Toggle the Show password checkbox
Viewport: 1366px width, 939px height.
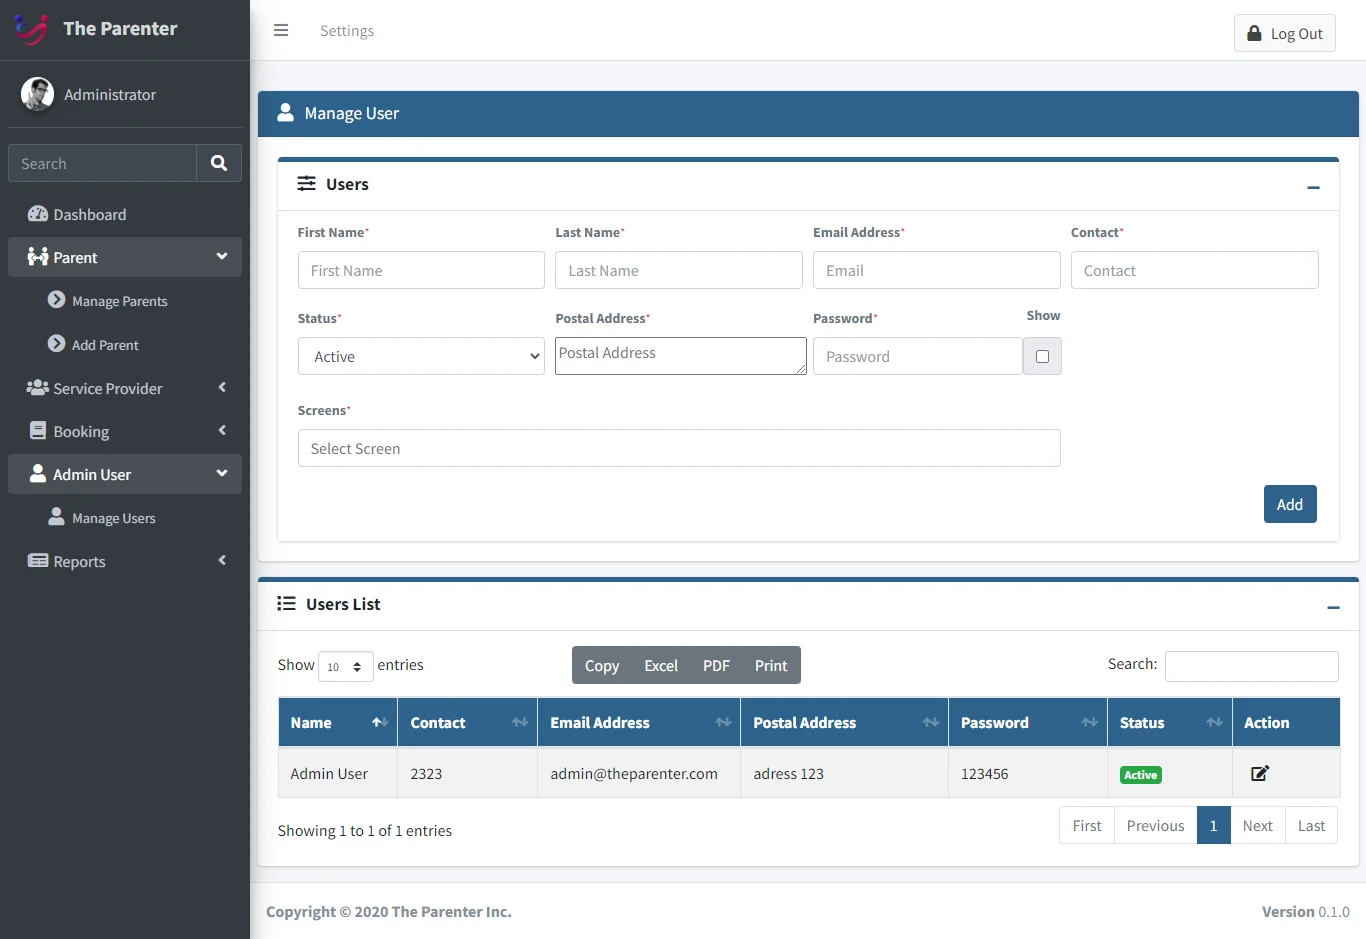click(1042, 356)
